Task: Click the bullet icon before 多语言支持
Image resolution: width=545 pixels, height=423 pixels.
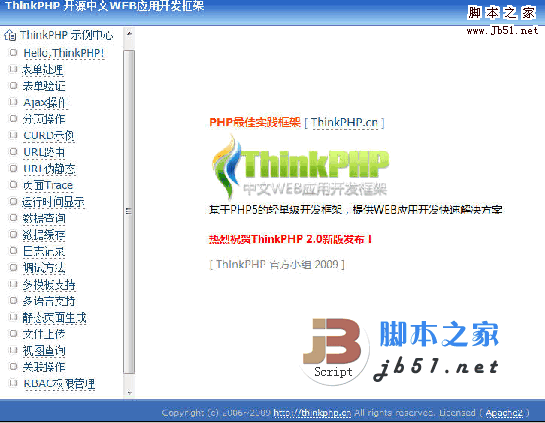Action: (x=13, y=300)
